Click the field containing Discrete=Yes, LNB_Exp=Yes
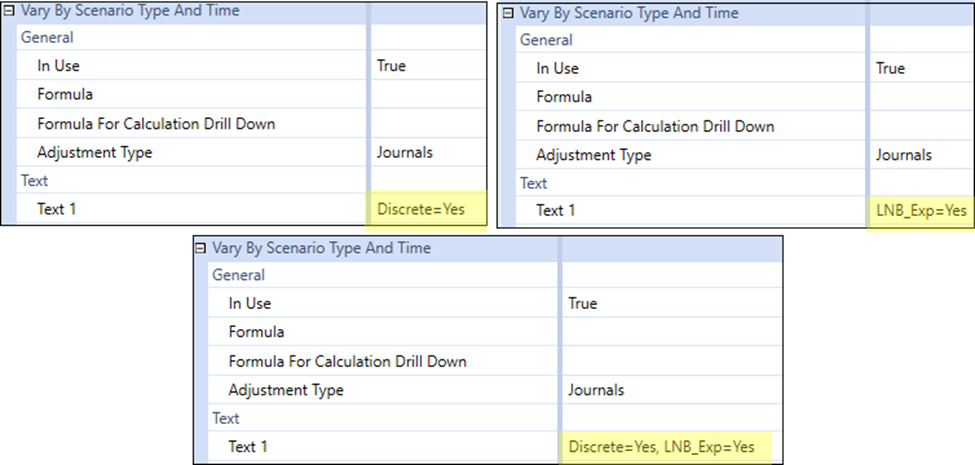Image resolution: width=975 pixels, height=465 pixels. click(x=661, y=446)
